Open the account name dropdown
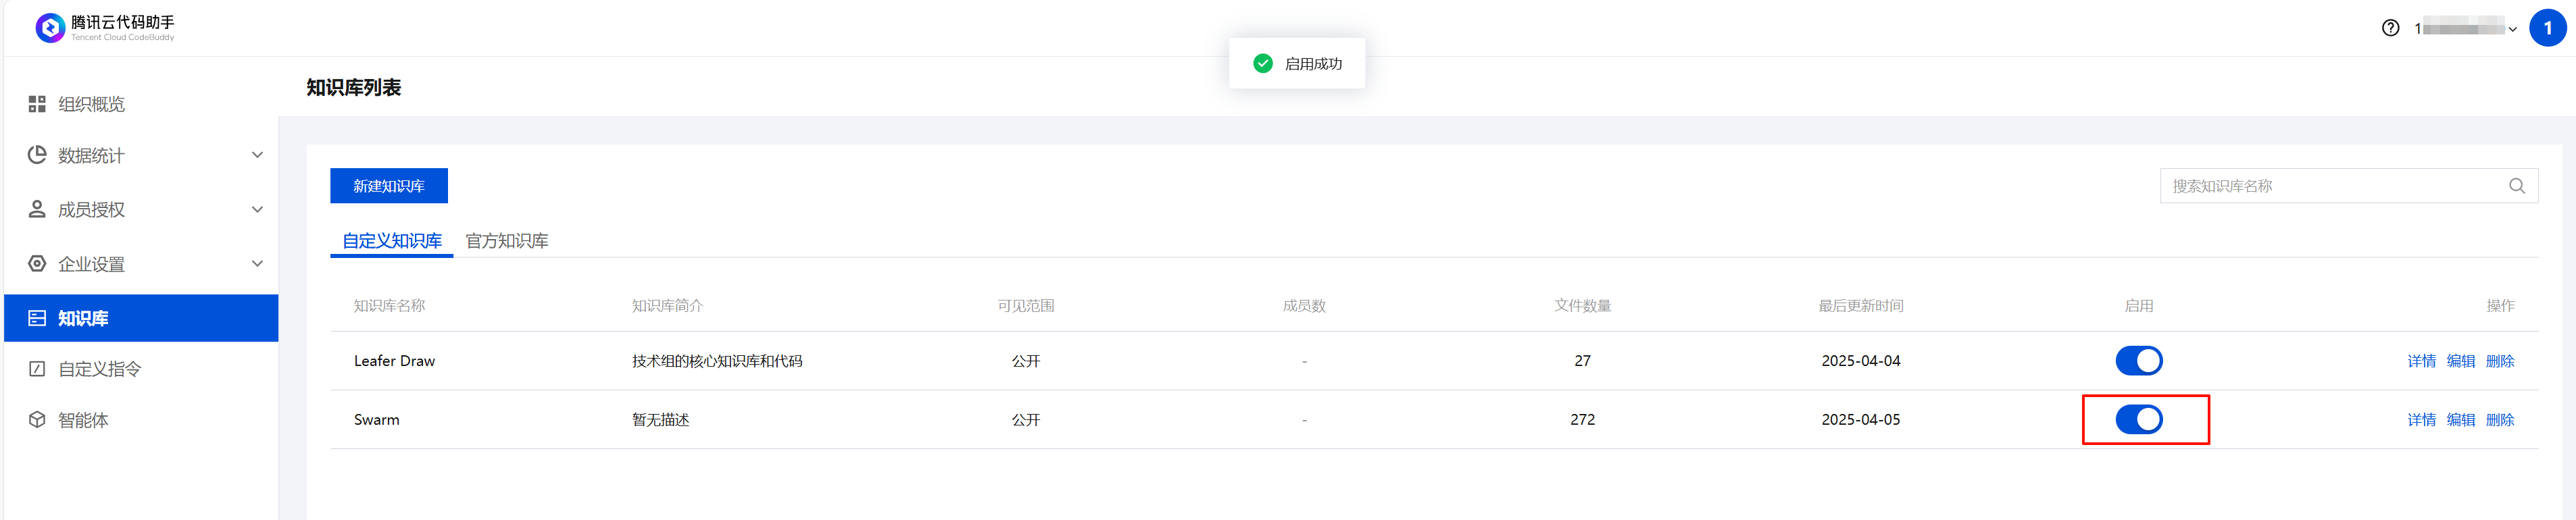The image size is (2576, 520). coord(2464,28)
